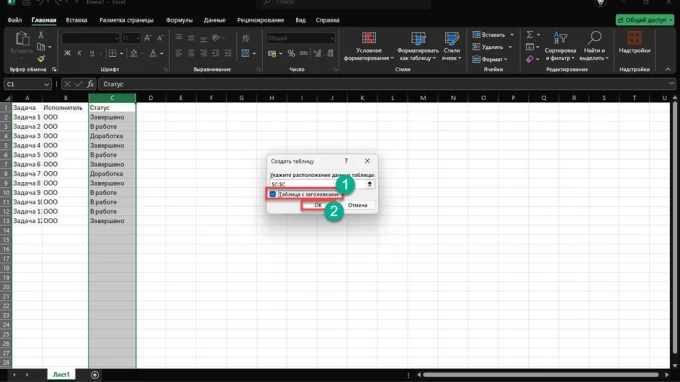680x382 pixels.
Task: Toggle italic К formatting
Action: [79, 53]
